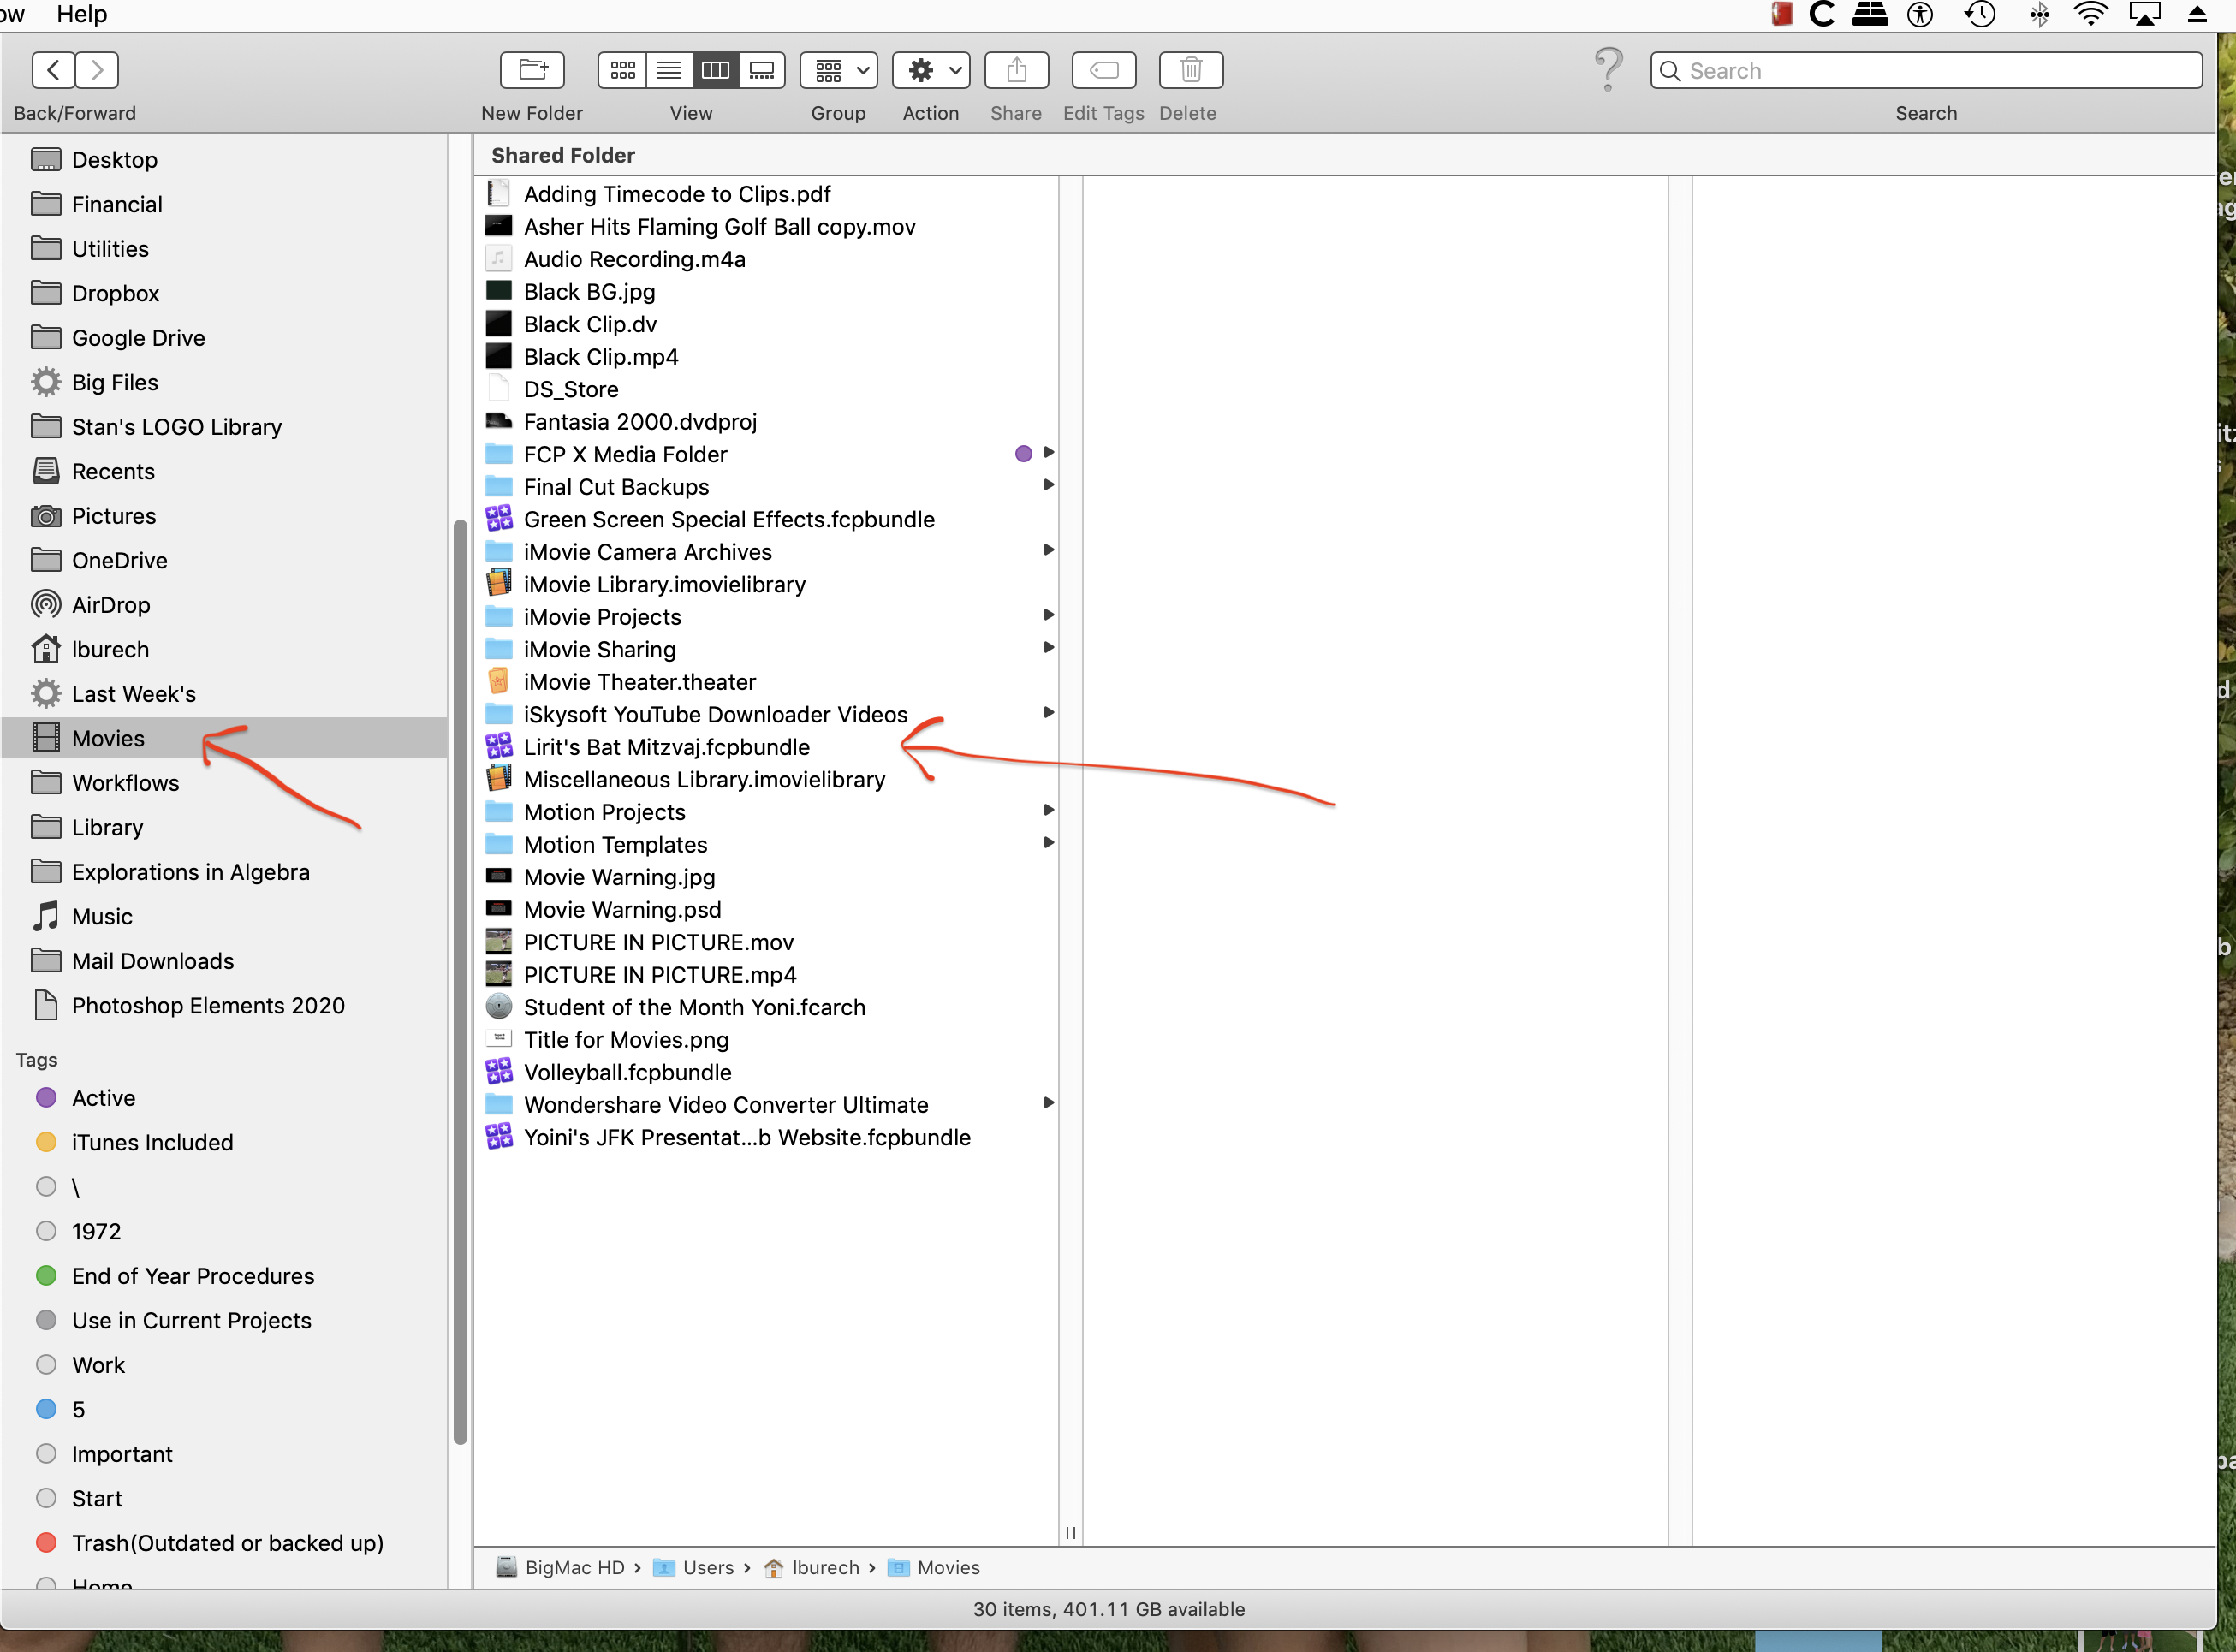
Task: Switch to list view
Action: [669, 70]
